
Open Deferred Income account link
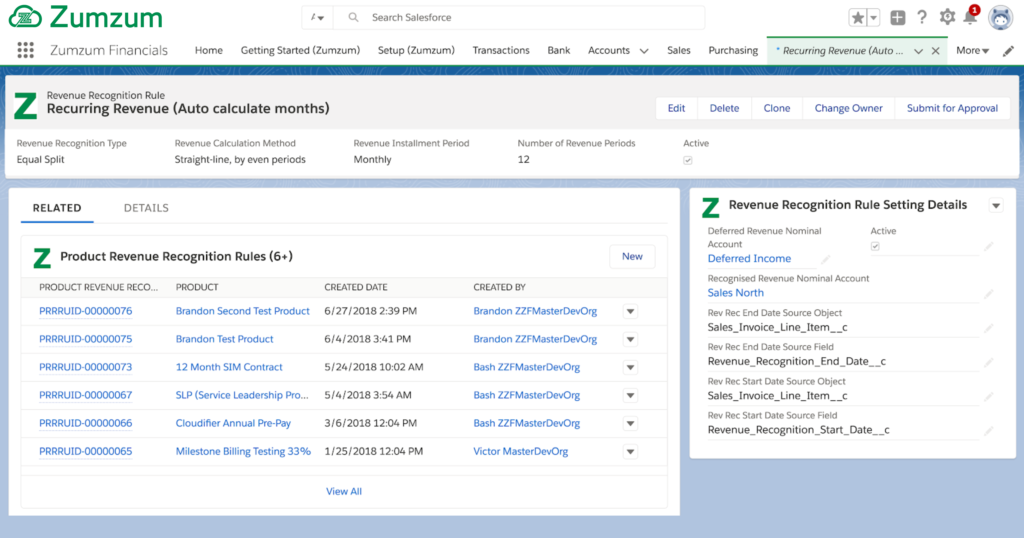click(749, 259)
